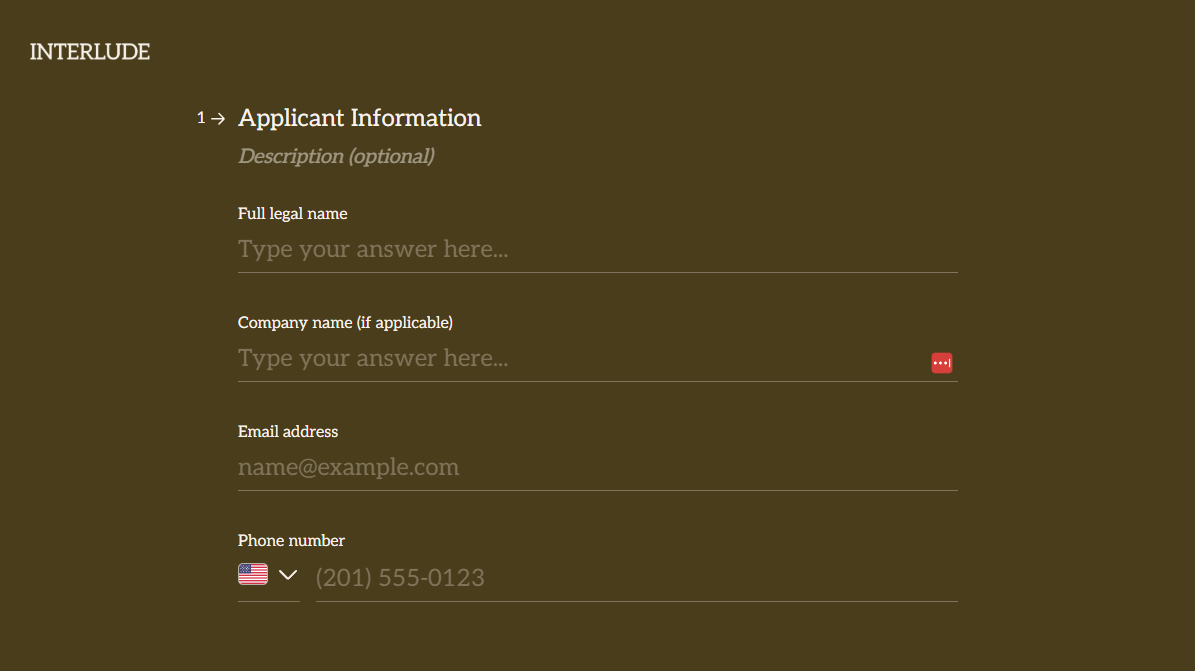Select the Applicant Information heading
1195x671 pixels.
[359, 117]
